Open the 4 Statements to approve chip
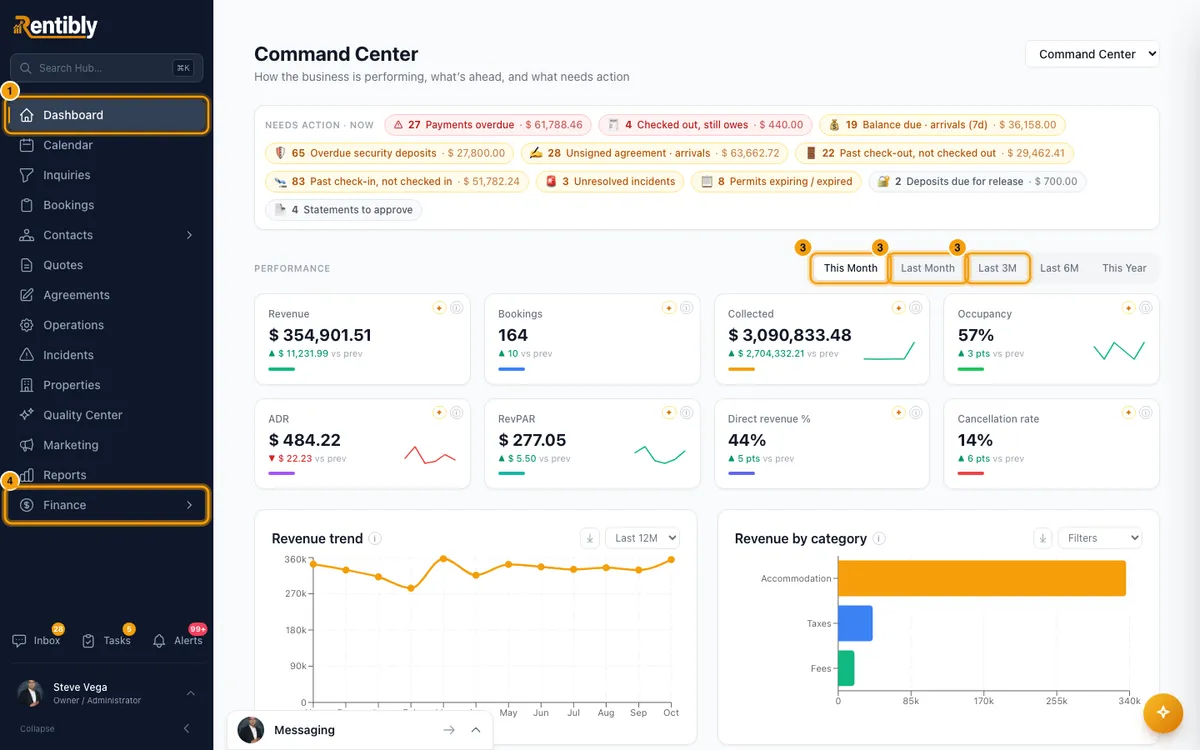 [343, 210]
